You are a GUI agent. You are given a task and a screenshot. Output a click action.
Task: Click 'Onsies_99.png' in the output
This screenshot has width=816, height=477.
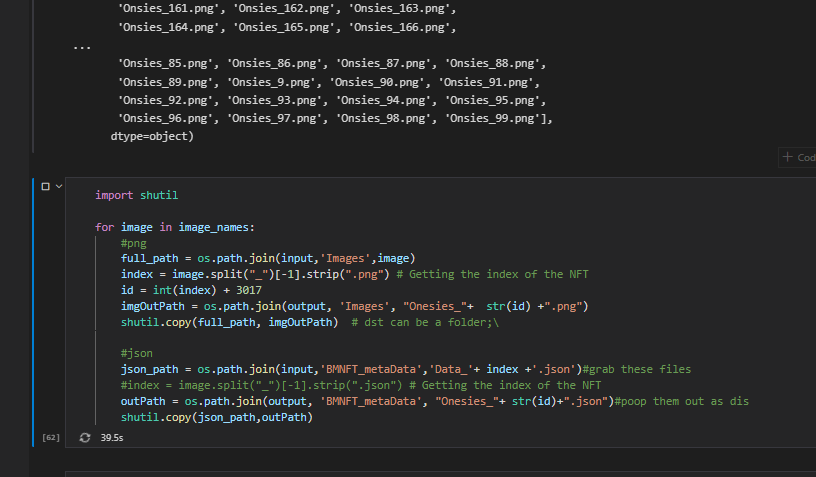(x=492, y=118)
